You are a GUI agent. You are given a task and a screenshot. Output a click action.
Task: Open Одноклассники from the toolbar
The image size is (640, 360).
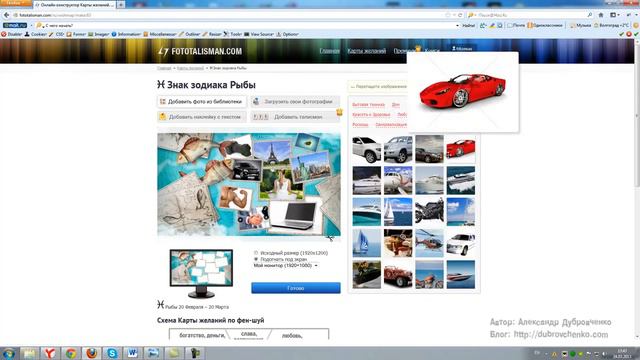click(x=545, y=25)
